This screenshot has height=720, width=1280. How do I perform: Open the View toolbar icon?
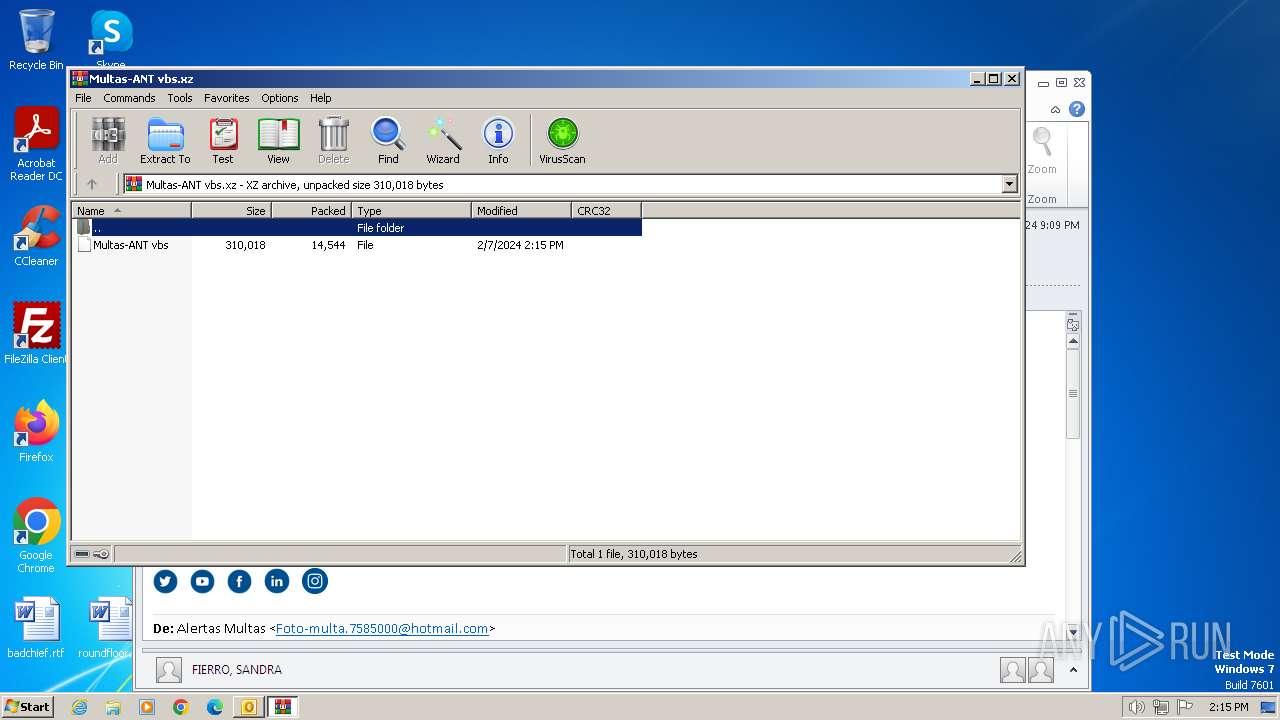[x=278, y=141]
